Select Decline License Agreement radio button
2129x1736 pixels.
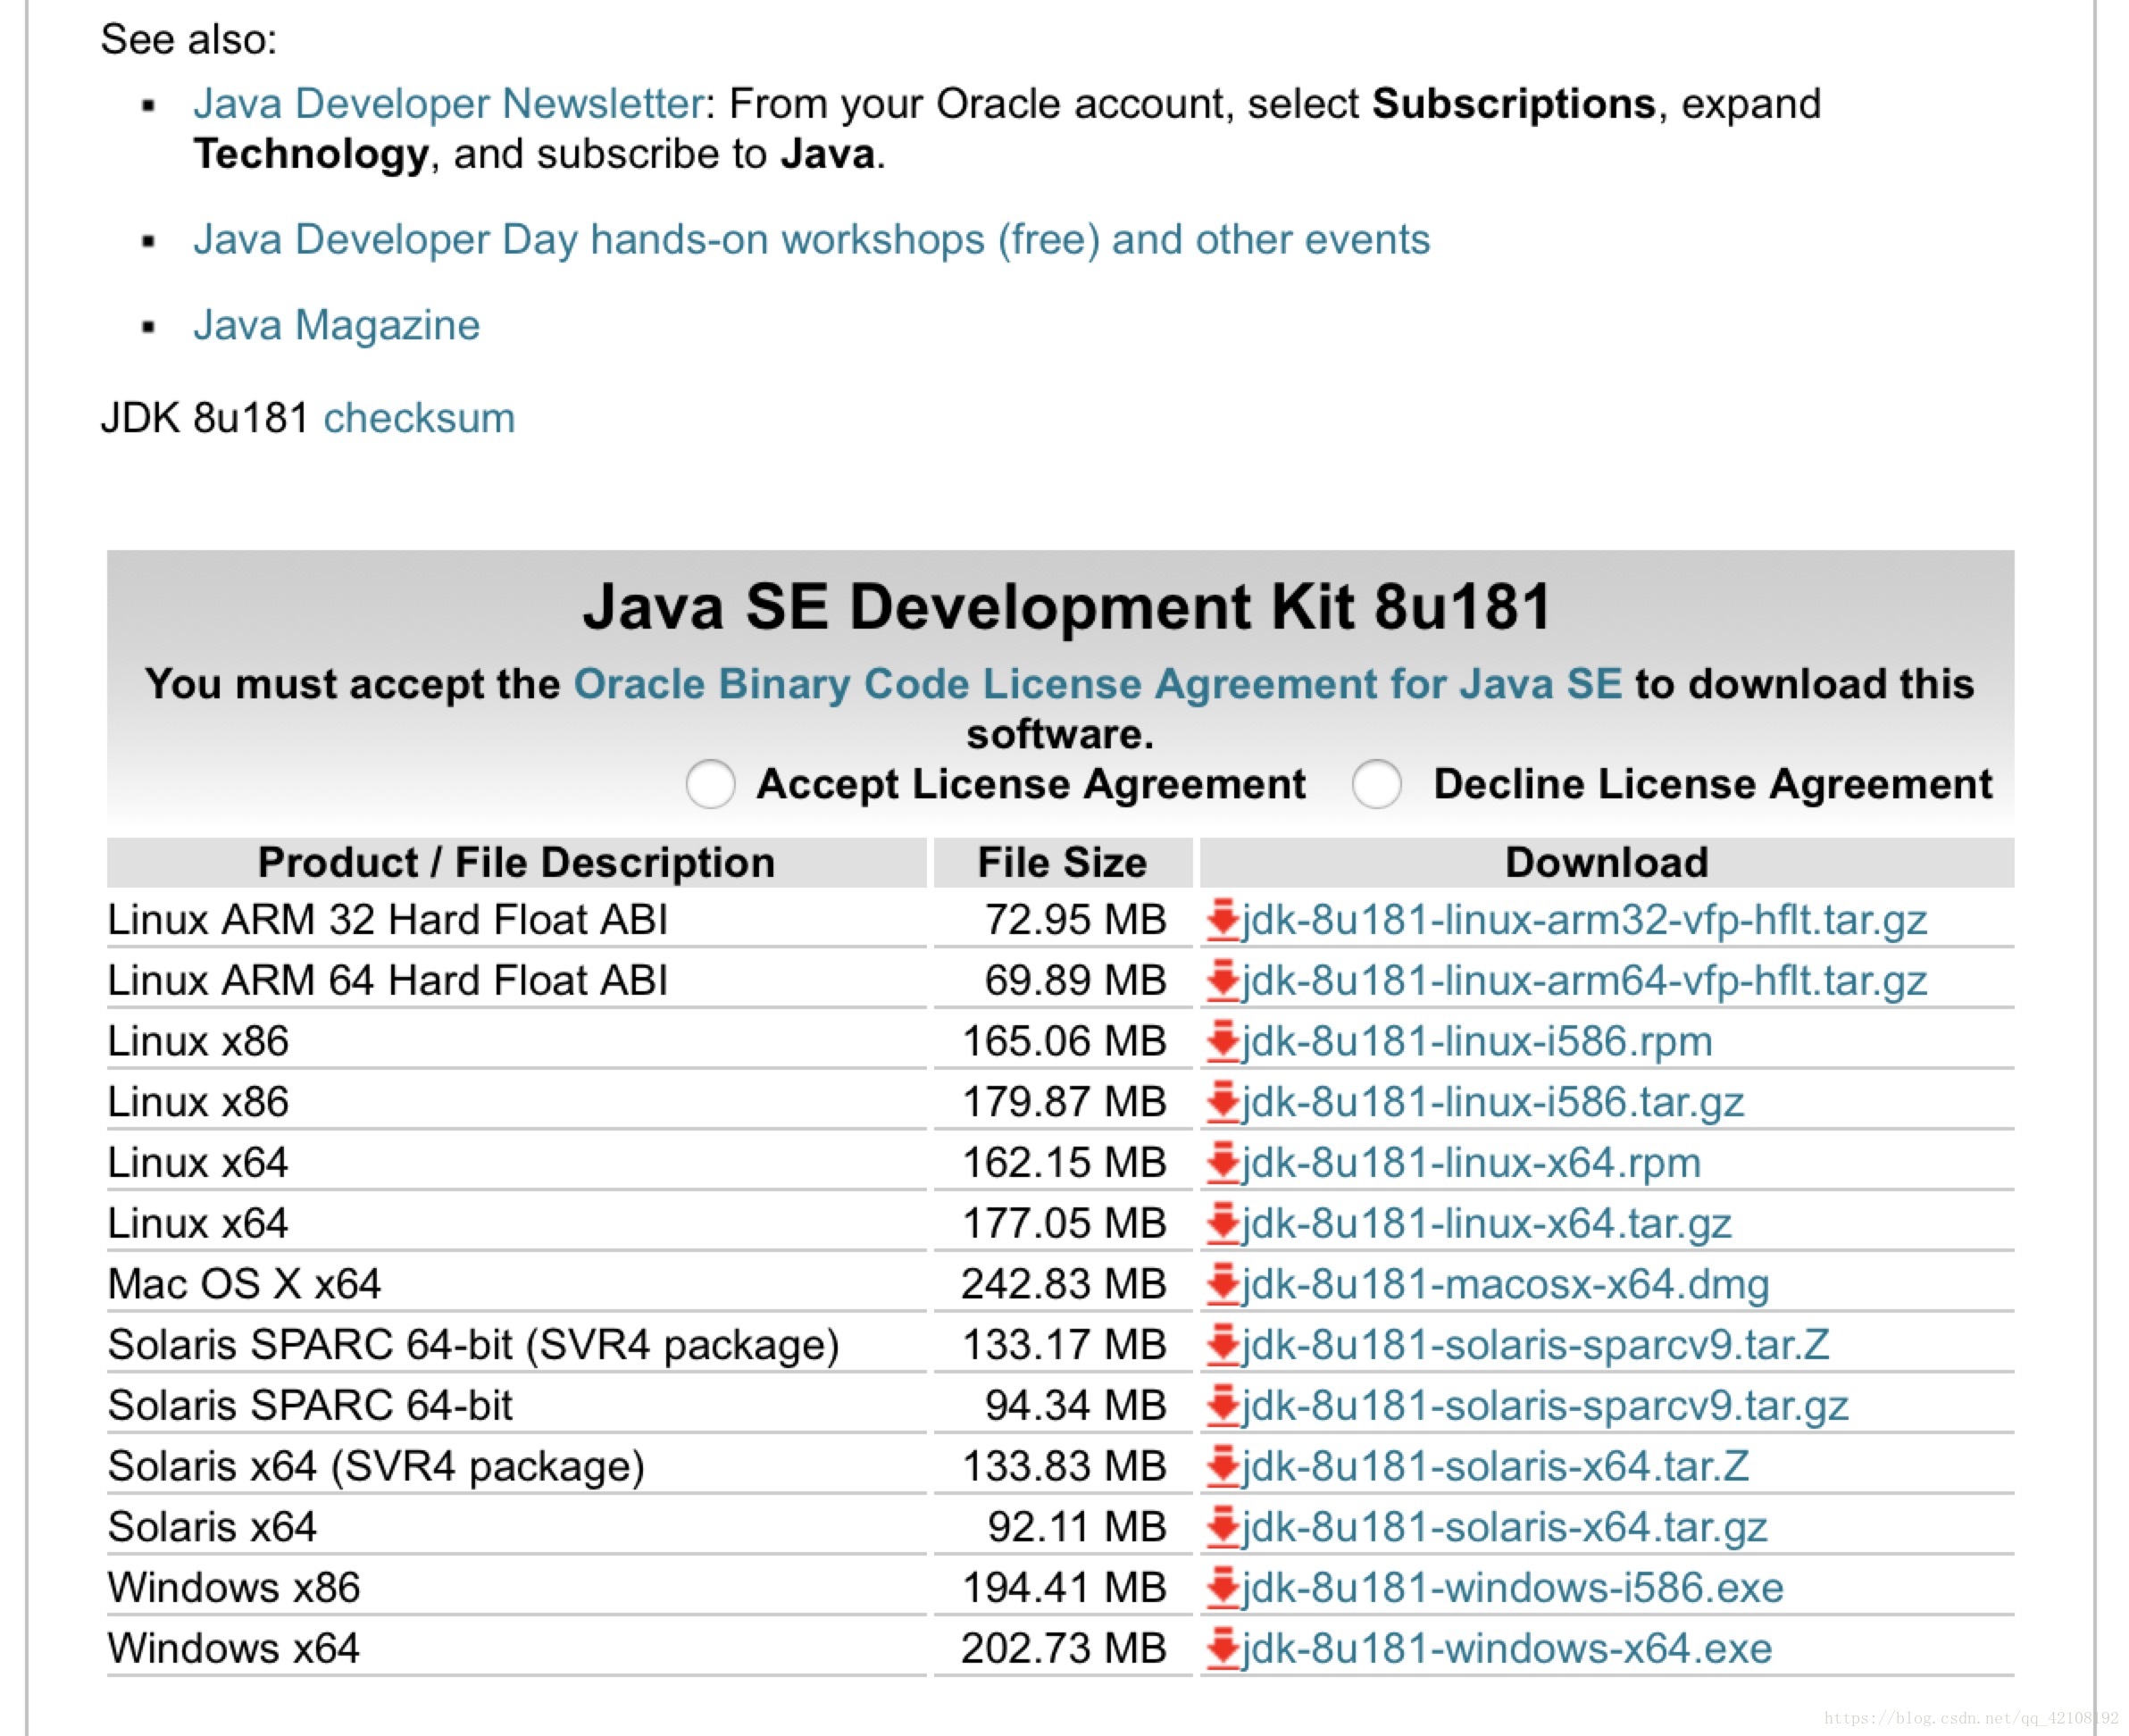[1376, 783]
